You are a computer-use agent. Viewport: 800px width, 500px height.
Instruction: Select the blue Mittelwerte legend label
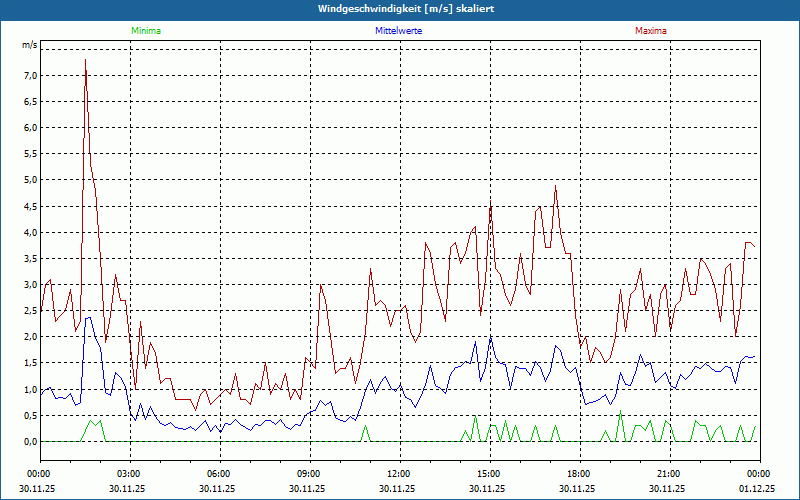pos(398,31)
